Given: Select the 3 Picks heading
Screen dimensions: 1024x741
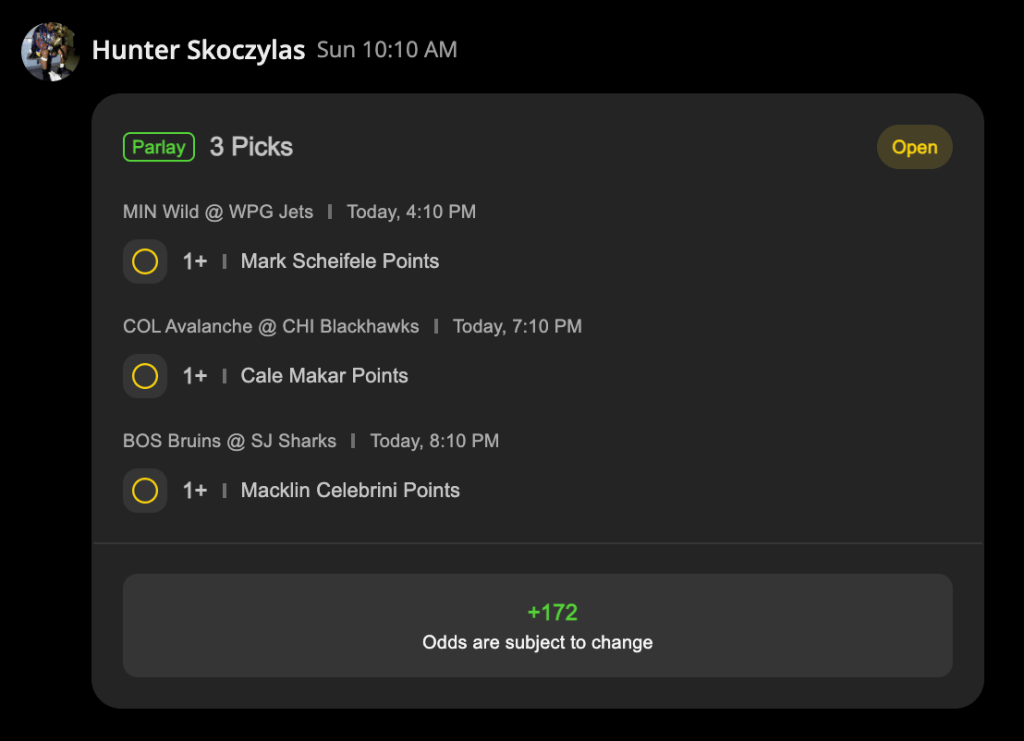Looking at the screenshot, I should coord(251,147).
